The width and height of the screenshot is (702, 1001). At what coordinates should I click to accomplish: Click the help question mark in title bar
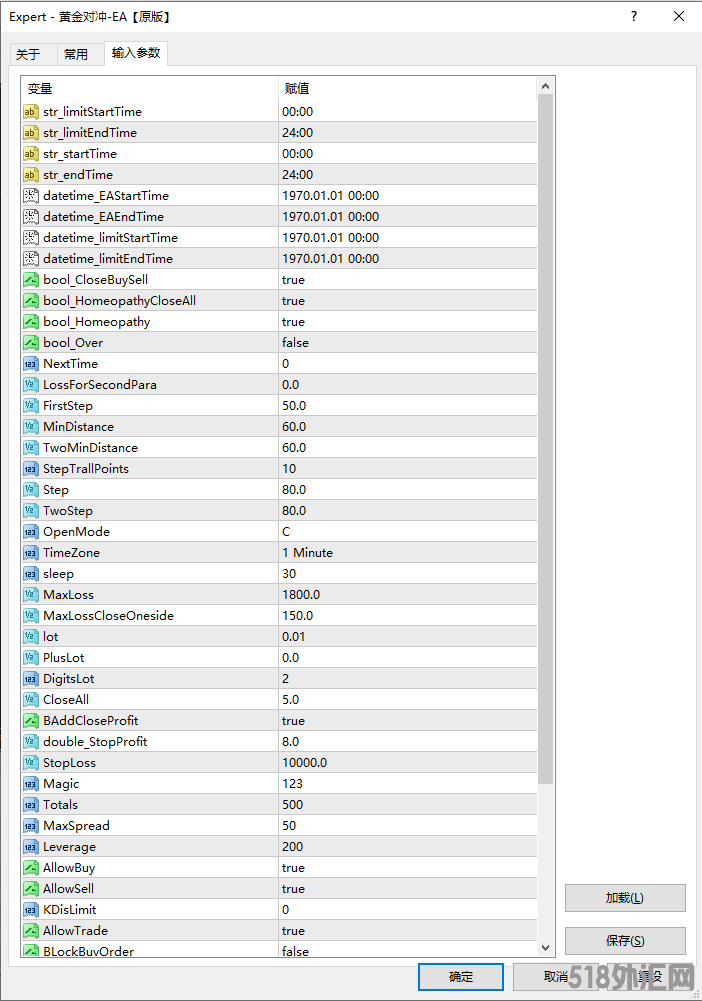634,17
